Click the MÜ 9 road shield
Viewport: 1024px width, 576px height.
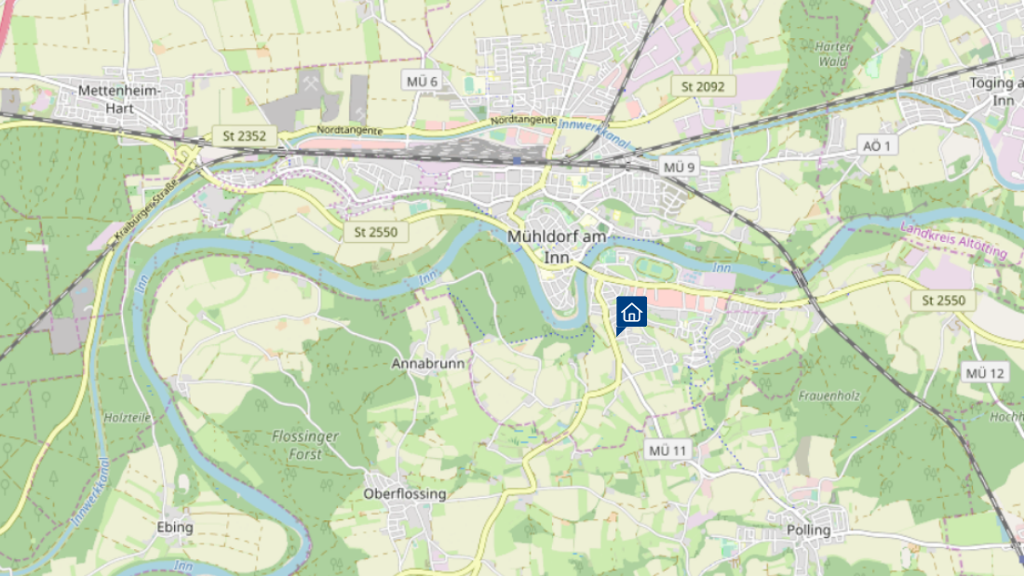(x=679, y=167)
